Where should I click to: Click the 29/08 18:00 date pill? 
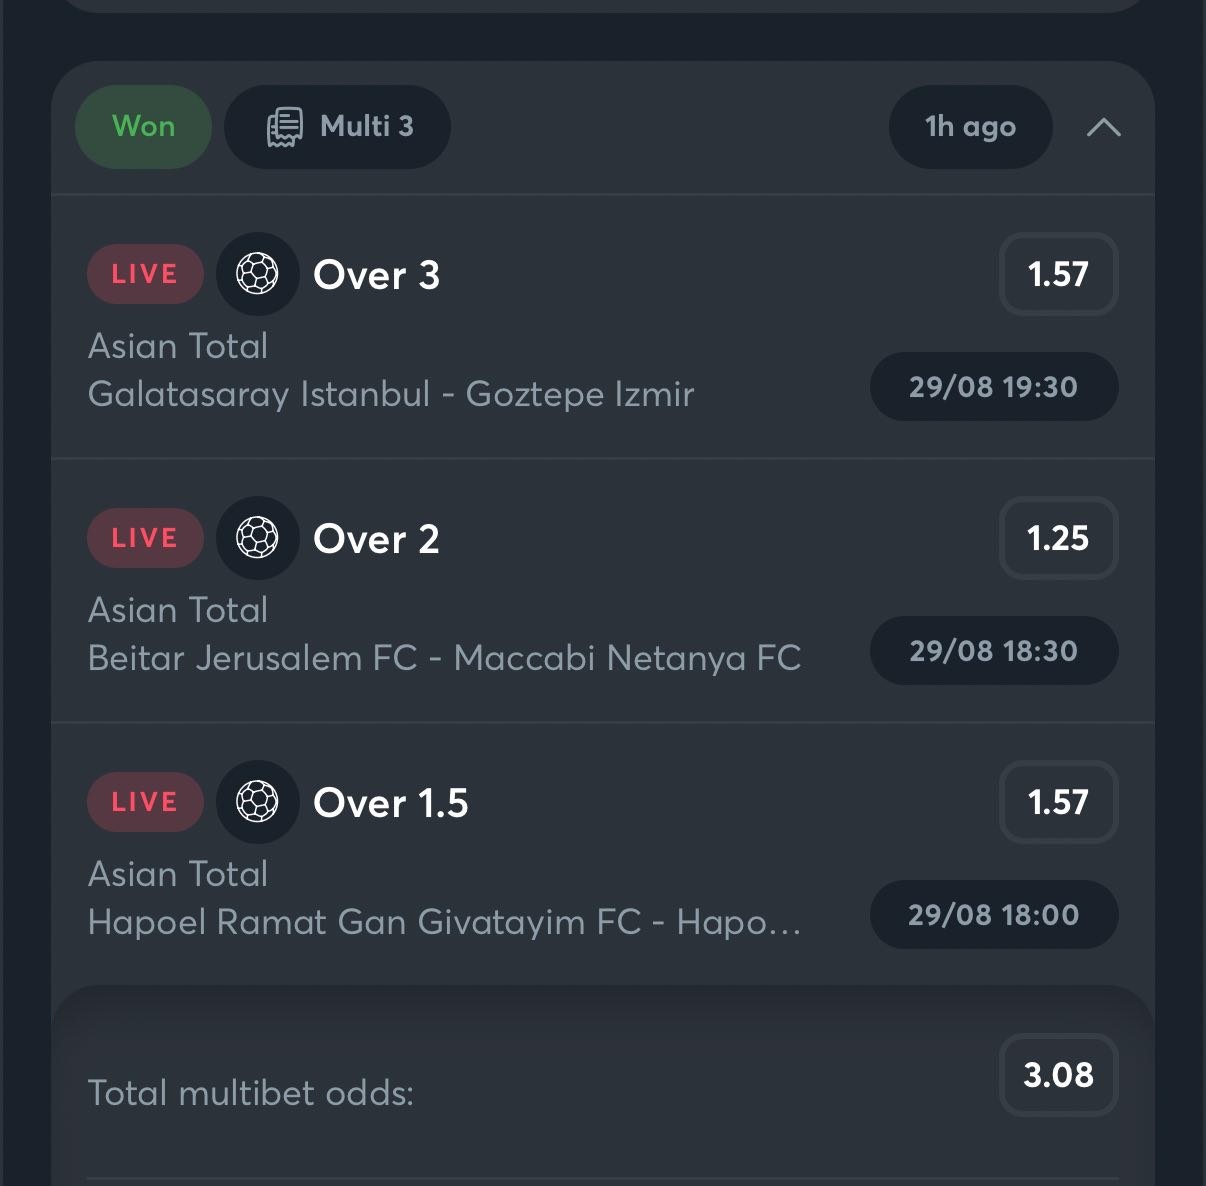point(994,915)
